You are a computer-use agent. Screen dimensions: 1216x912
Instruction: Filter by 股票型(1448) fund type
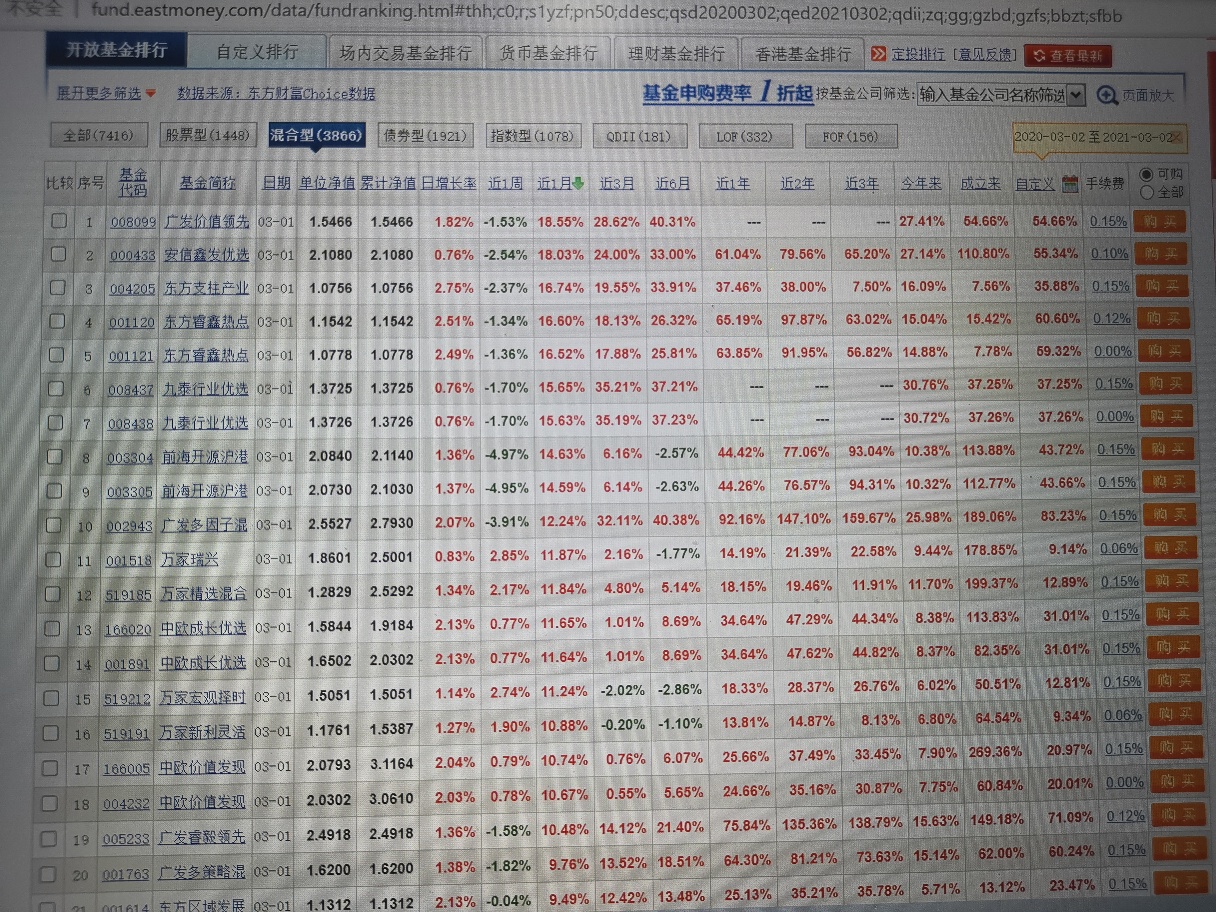click(x=207, y=135)
